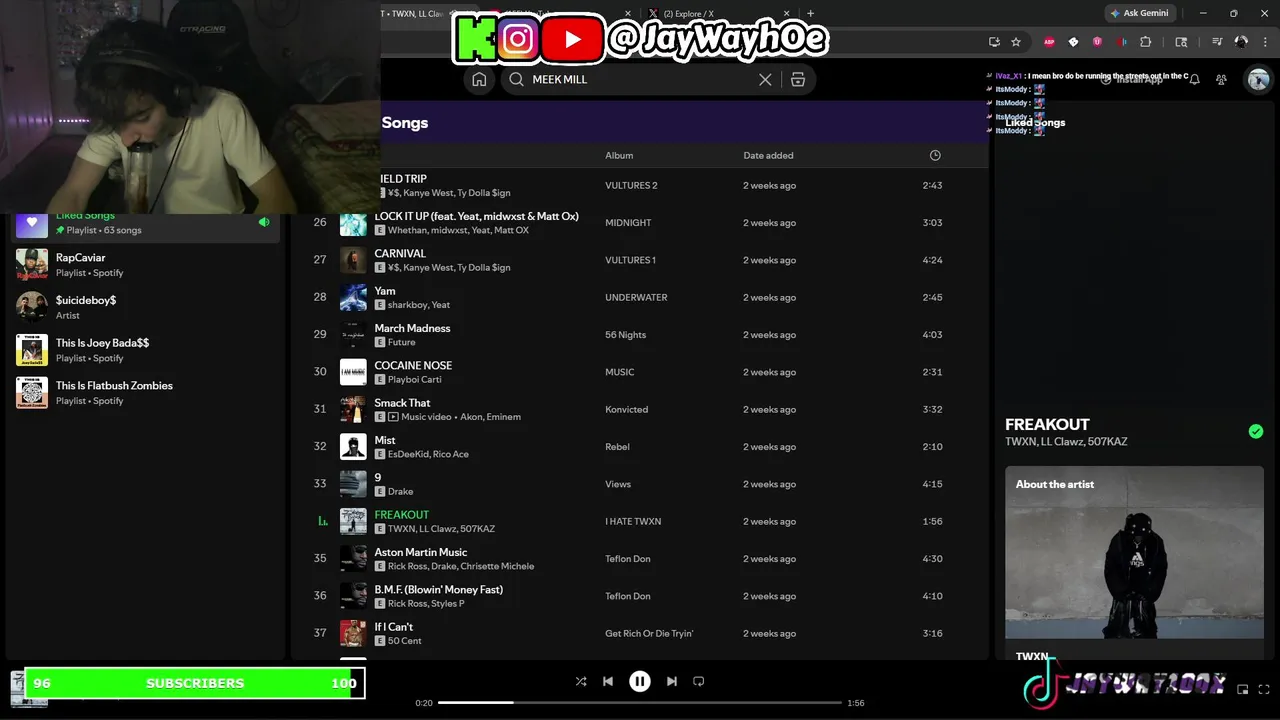The image size is (1280, 720).
Task: Open MIDNIGHT album link
Action: click(x=628, y=223)
